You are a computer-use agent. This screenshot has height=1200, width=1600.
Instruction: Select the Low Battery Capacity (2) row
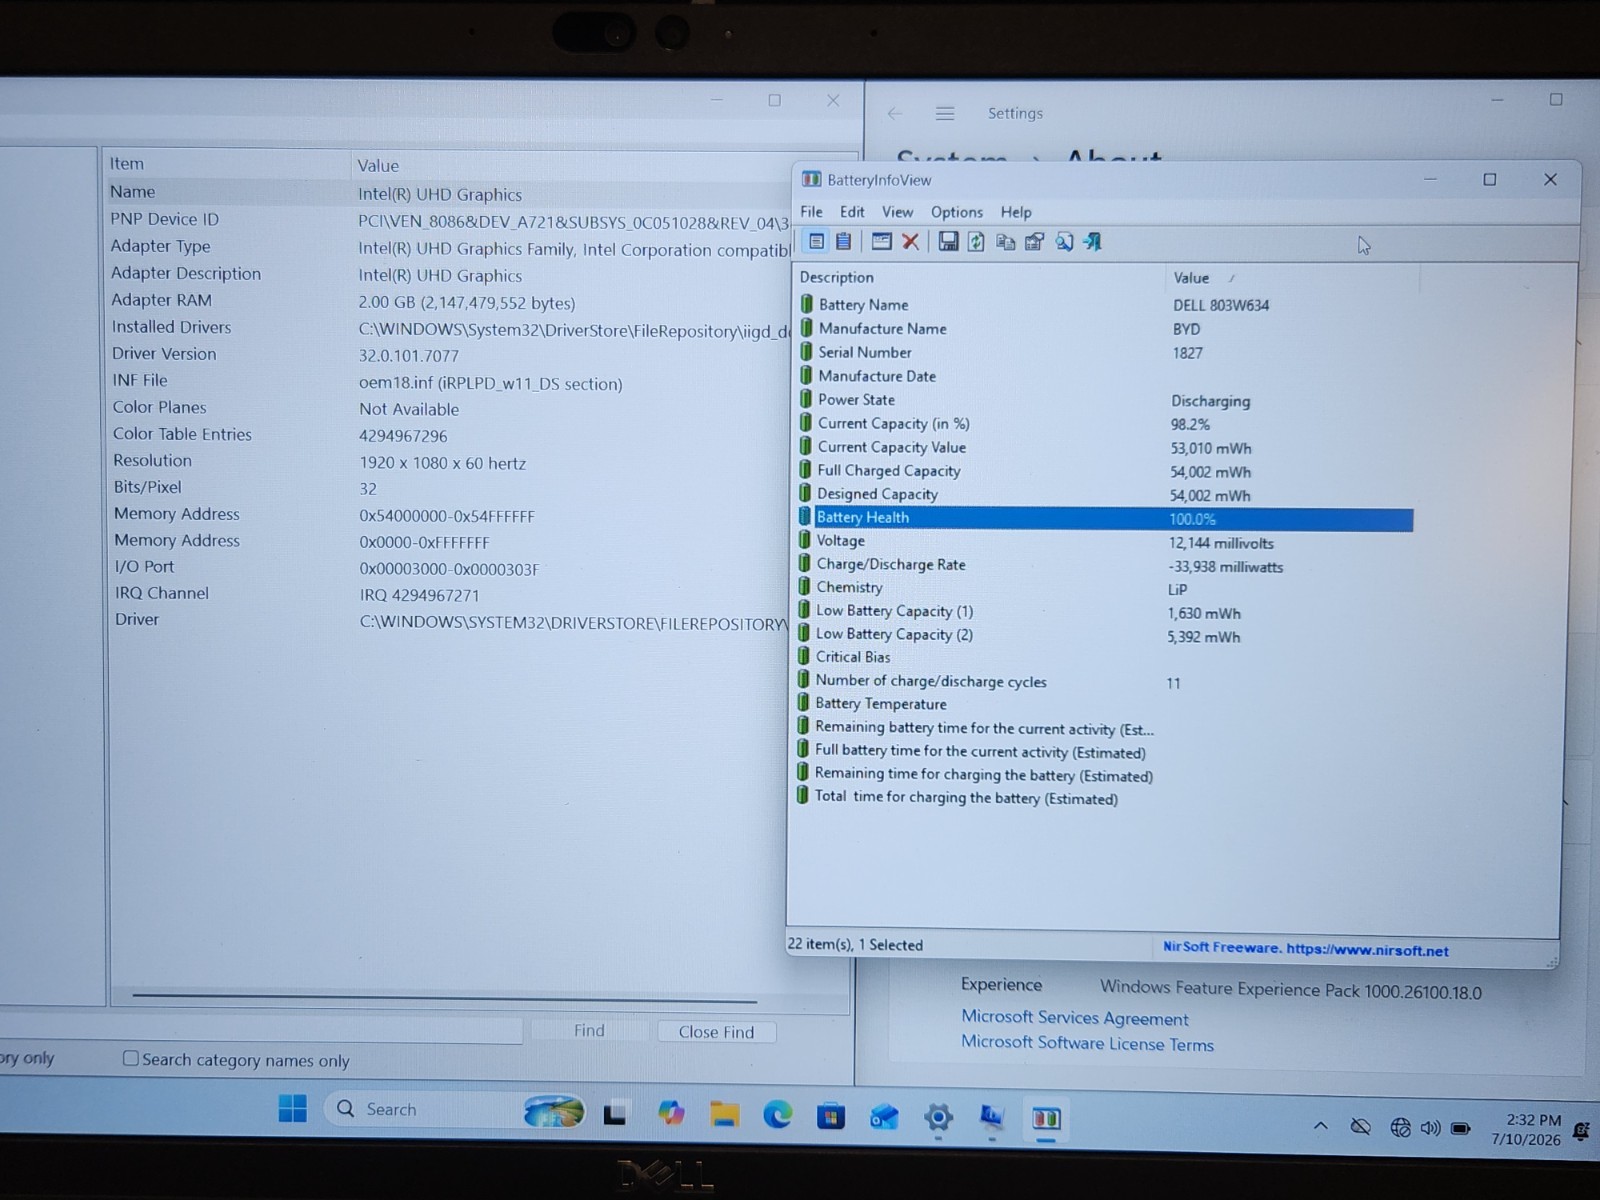tap(1104, 635)
